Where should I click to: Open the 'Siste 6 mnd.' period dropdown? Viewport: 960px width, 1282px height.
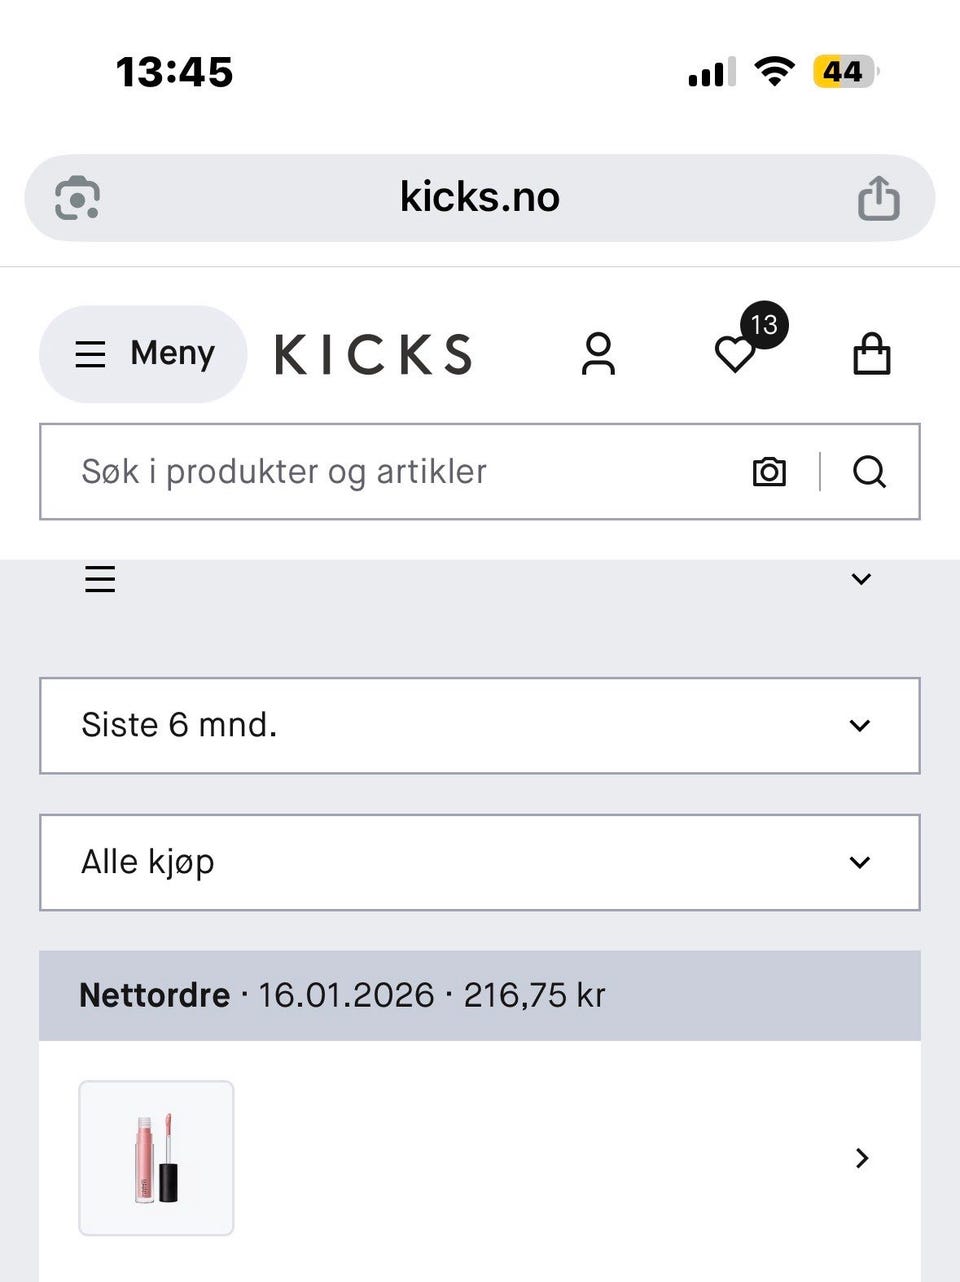click(x=480, y=725)
